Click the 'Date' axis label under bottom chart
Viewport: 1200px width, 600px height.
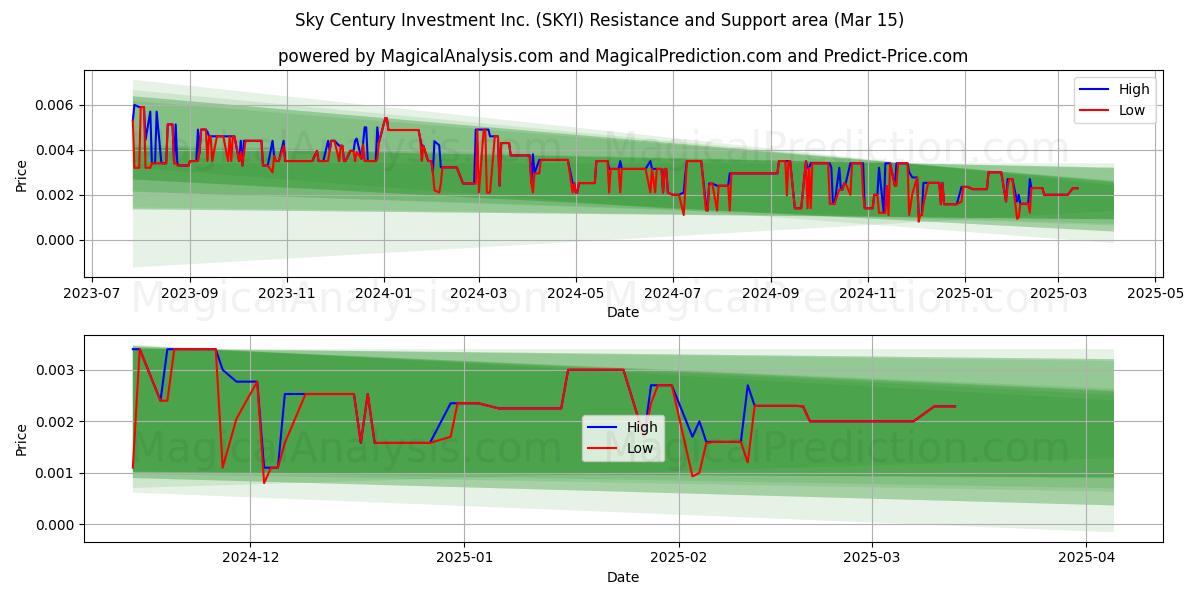623,577
